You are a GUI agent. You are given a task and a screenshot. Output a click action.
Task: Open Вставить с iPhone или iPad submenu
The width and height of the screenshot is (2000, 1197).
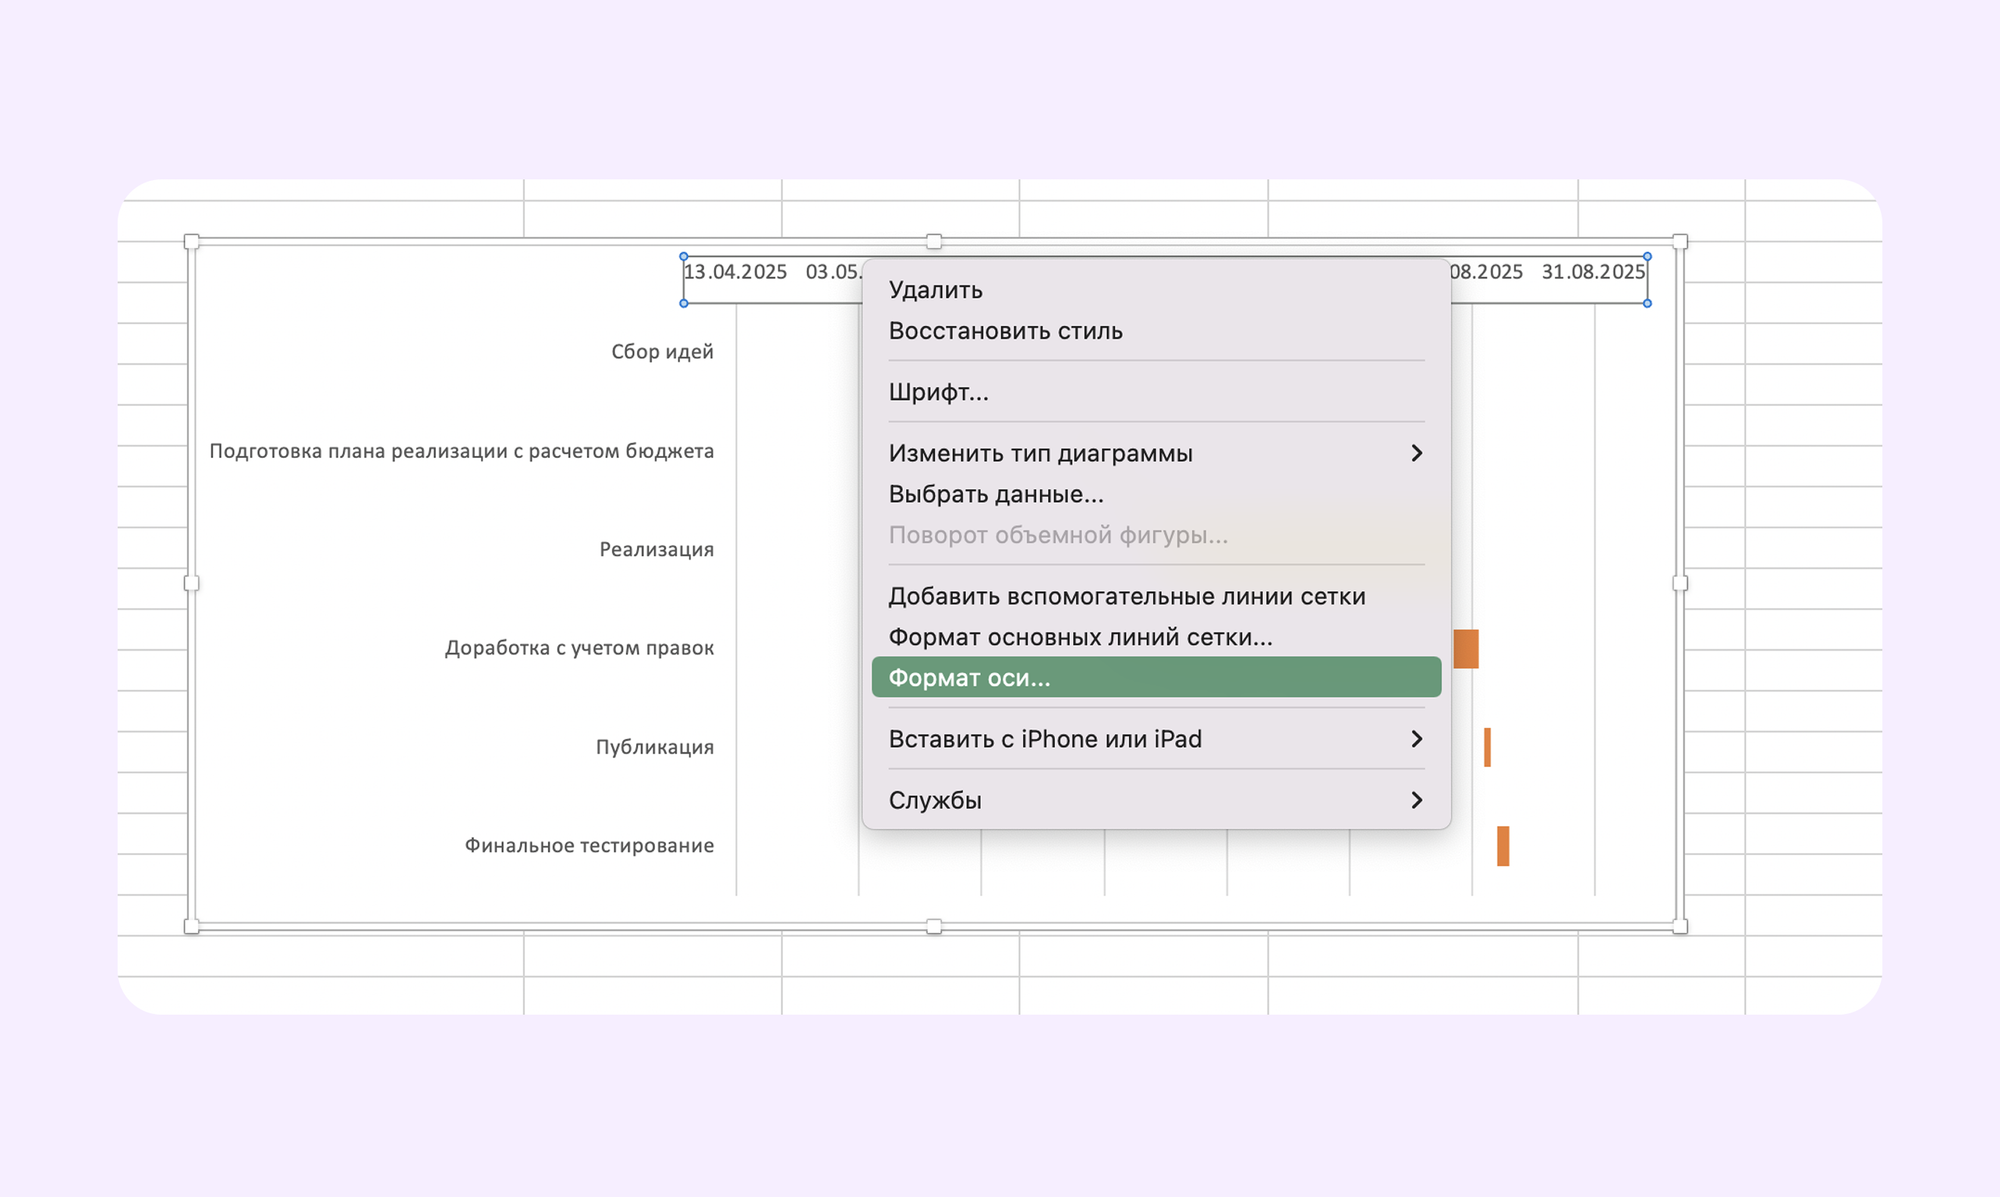pos(1156,739)
